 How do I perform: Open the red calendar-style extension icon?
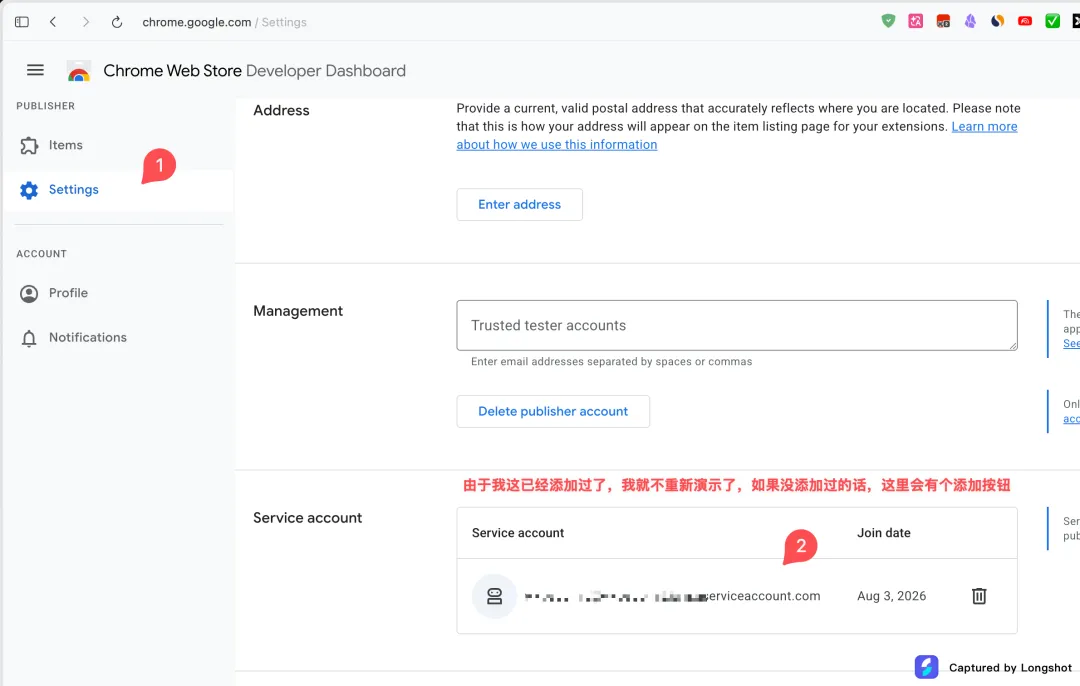point(943,21)
